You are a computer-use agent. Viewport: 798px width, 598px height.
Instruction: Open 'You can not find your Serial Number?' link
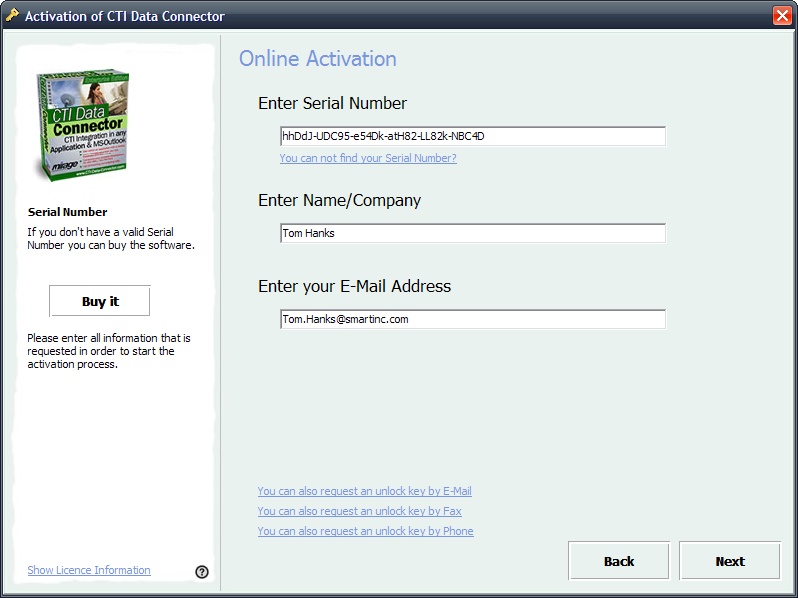(368, 158)
